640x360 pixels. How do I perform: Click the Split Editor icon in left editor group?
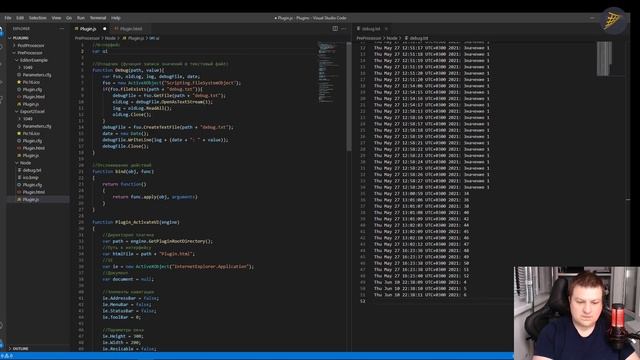tap(335, 29)
